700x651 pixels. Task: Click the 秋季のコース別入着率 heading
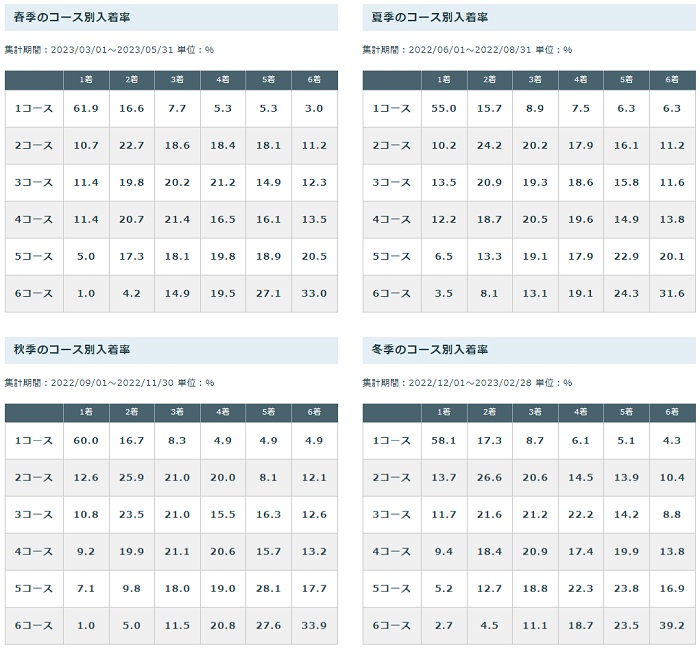(75, 351)
